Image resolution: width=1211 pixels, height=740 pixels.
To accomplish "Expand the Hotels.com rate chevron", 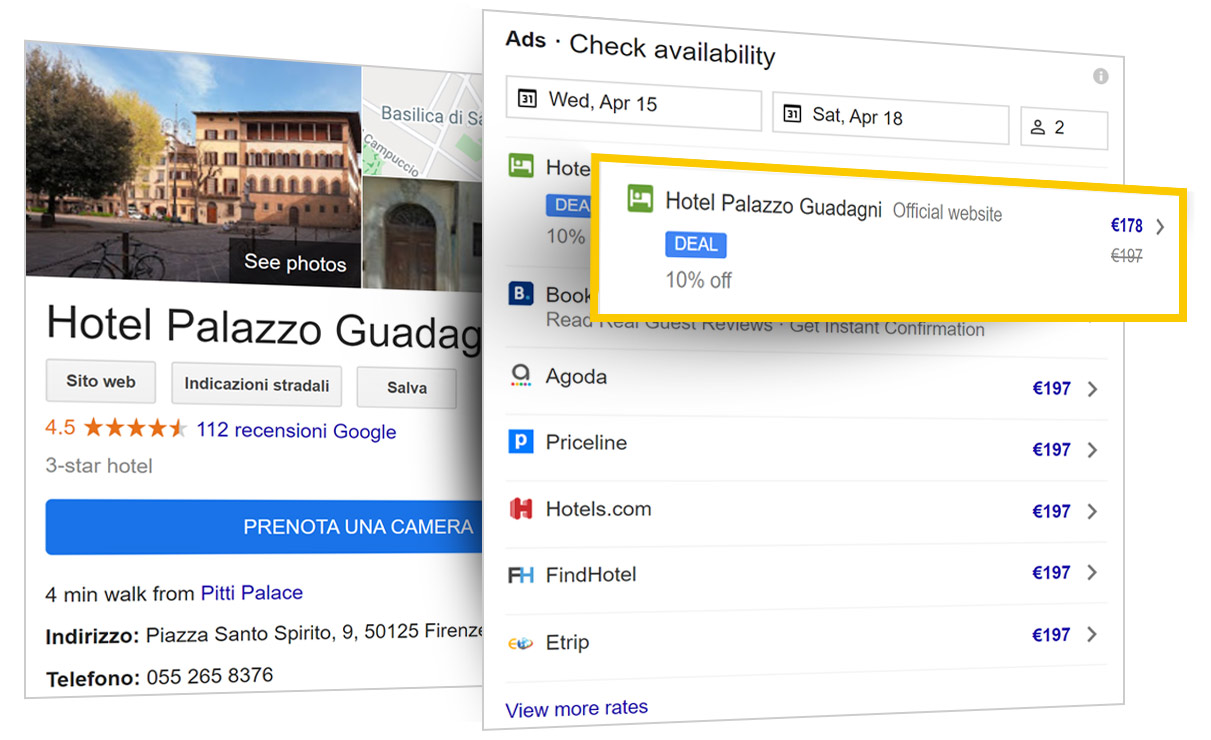I will point(1092,512).
